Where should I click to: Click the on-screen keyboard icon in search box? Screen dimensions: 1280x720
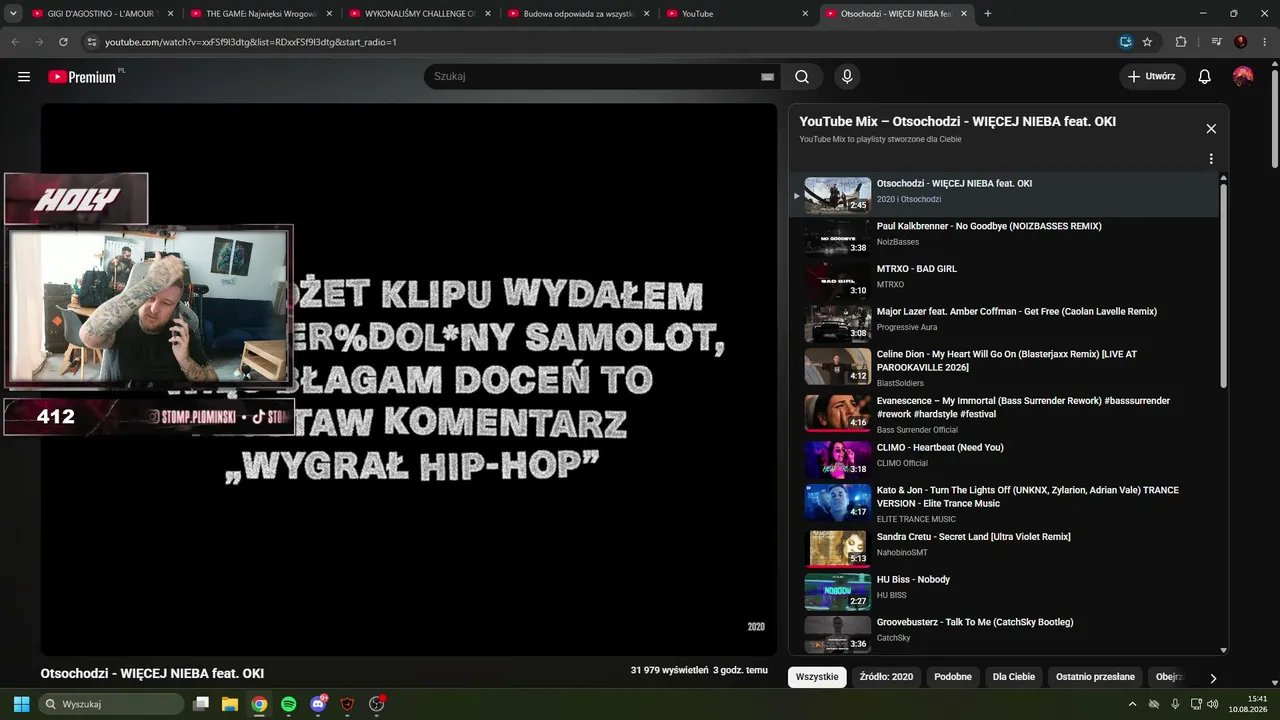coord(767,77)
